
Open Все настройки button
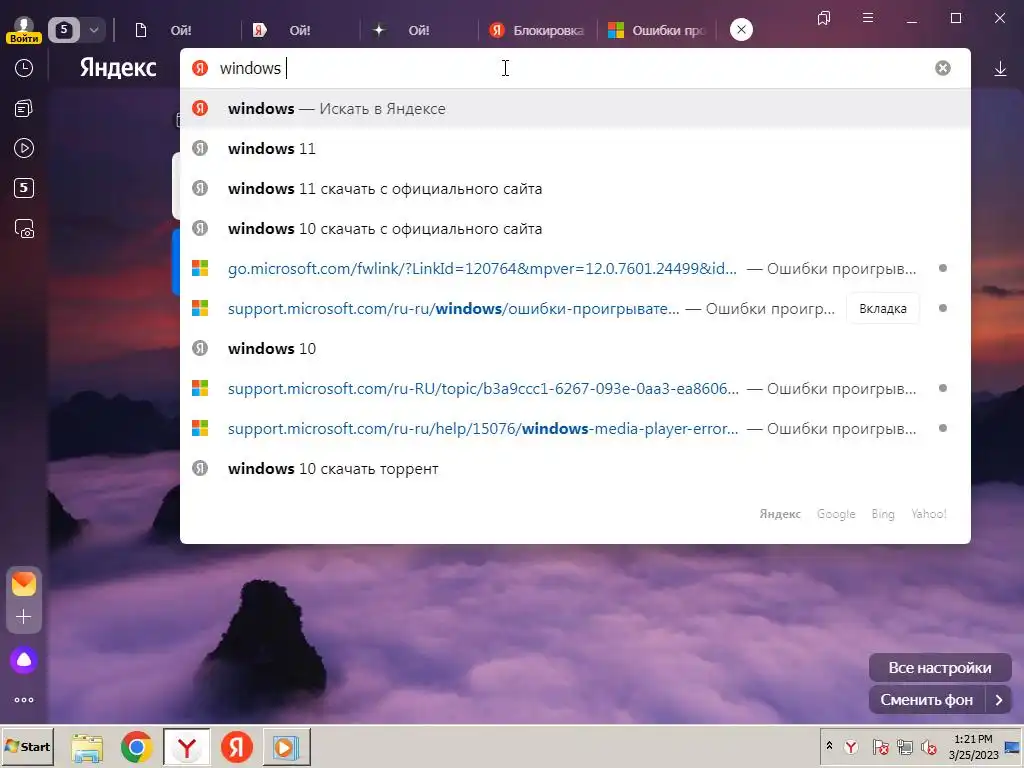point(940,668)
